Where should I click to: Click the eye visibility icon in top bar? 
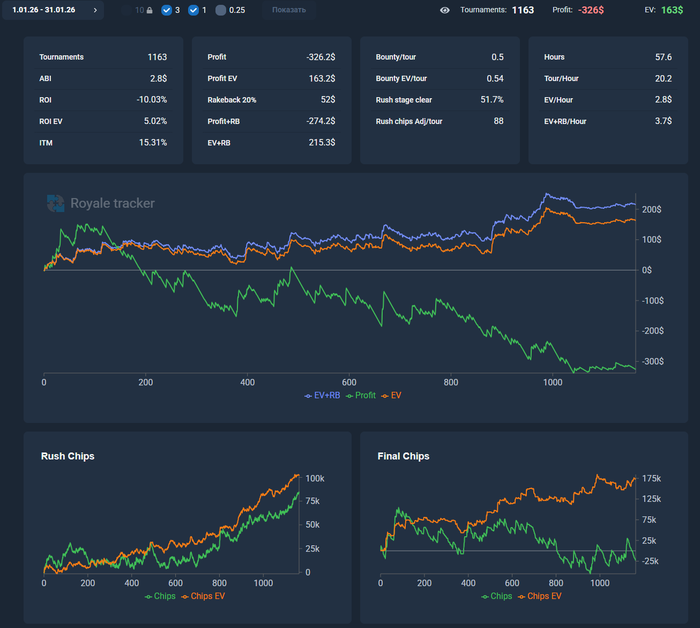pyautogui.click(x=445, y=10)
